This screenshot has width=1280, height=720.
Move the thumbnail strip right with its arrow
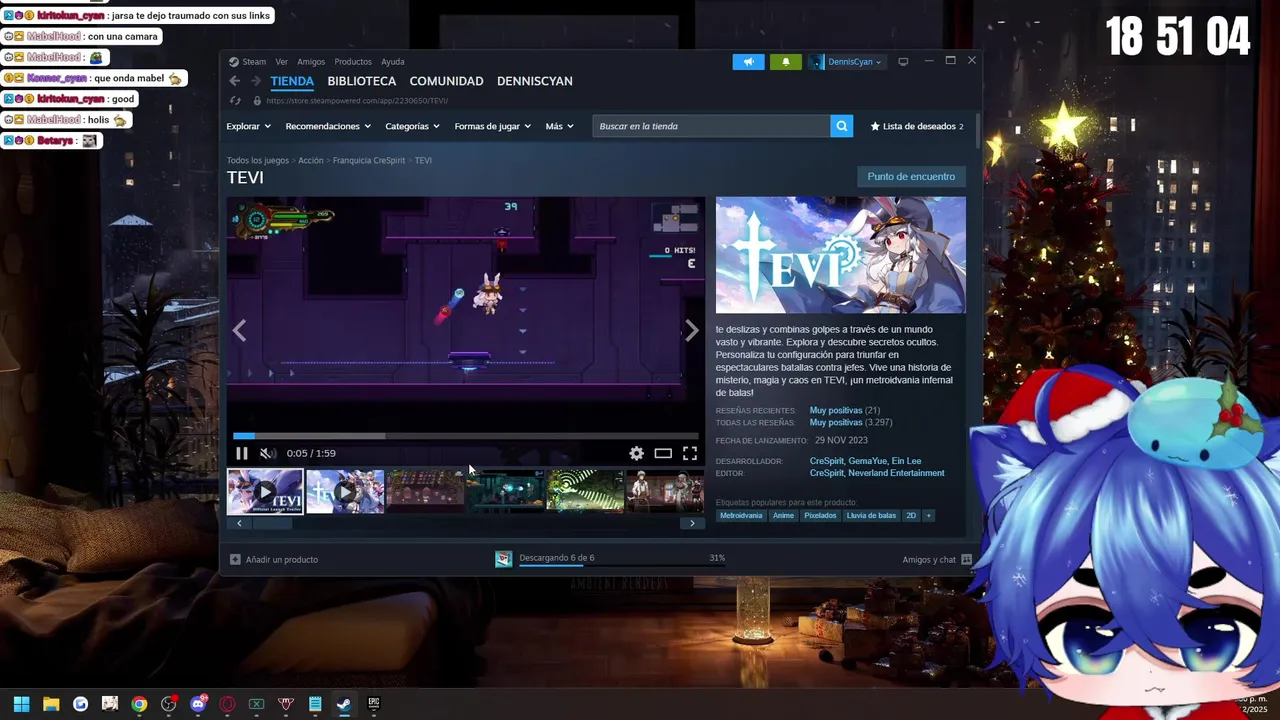[x=692, y=523]
